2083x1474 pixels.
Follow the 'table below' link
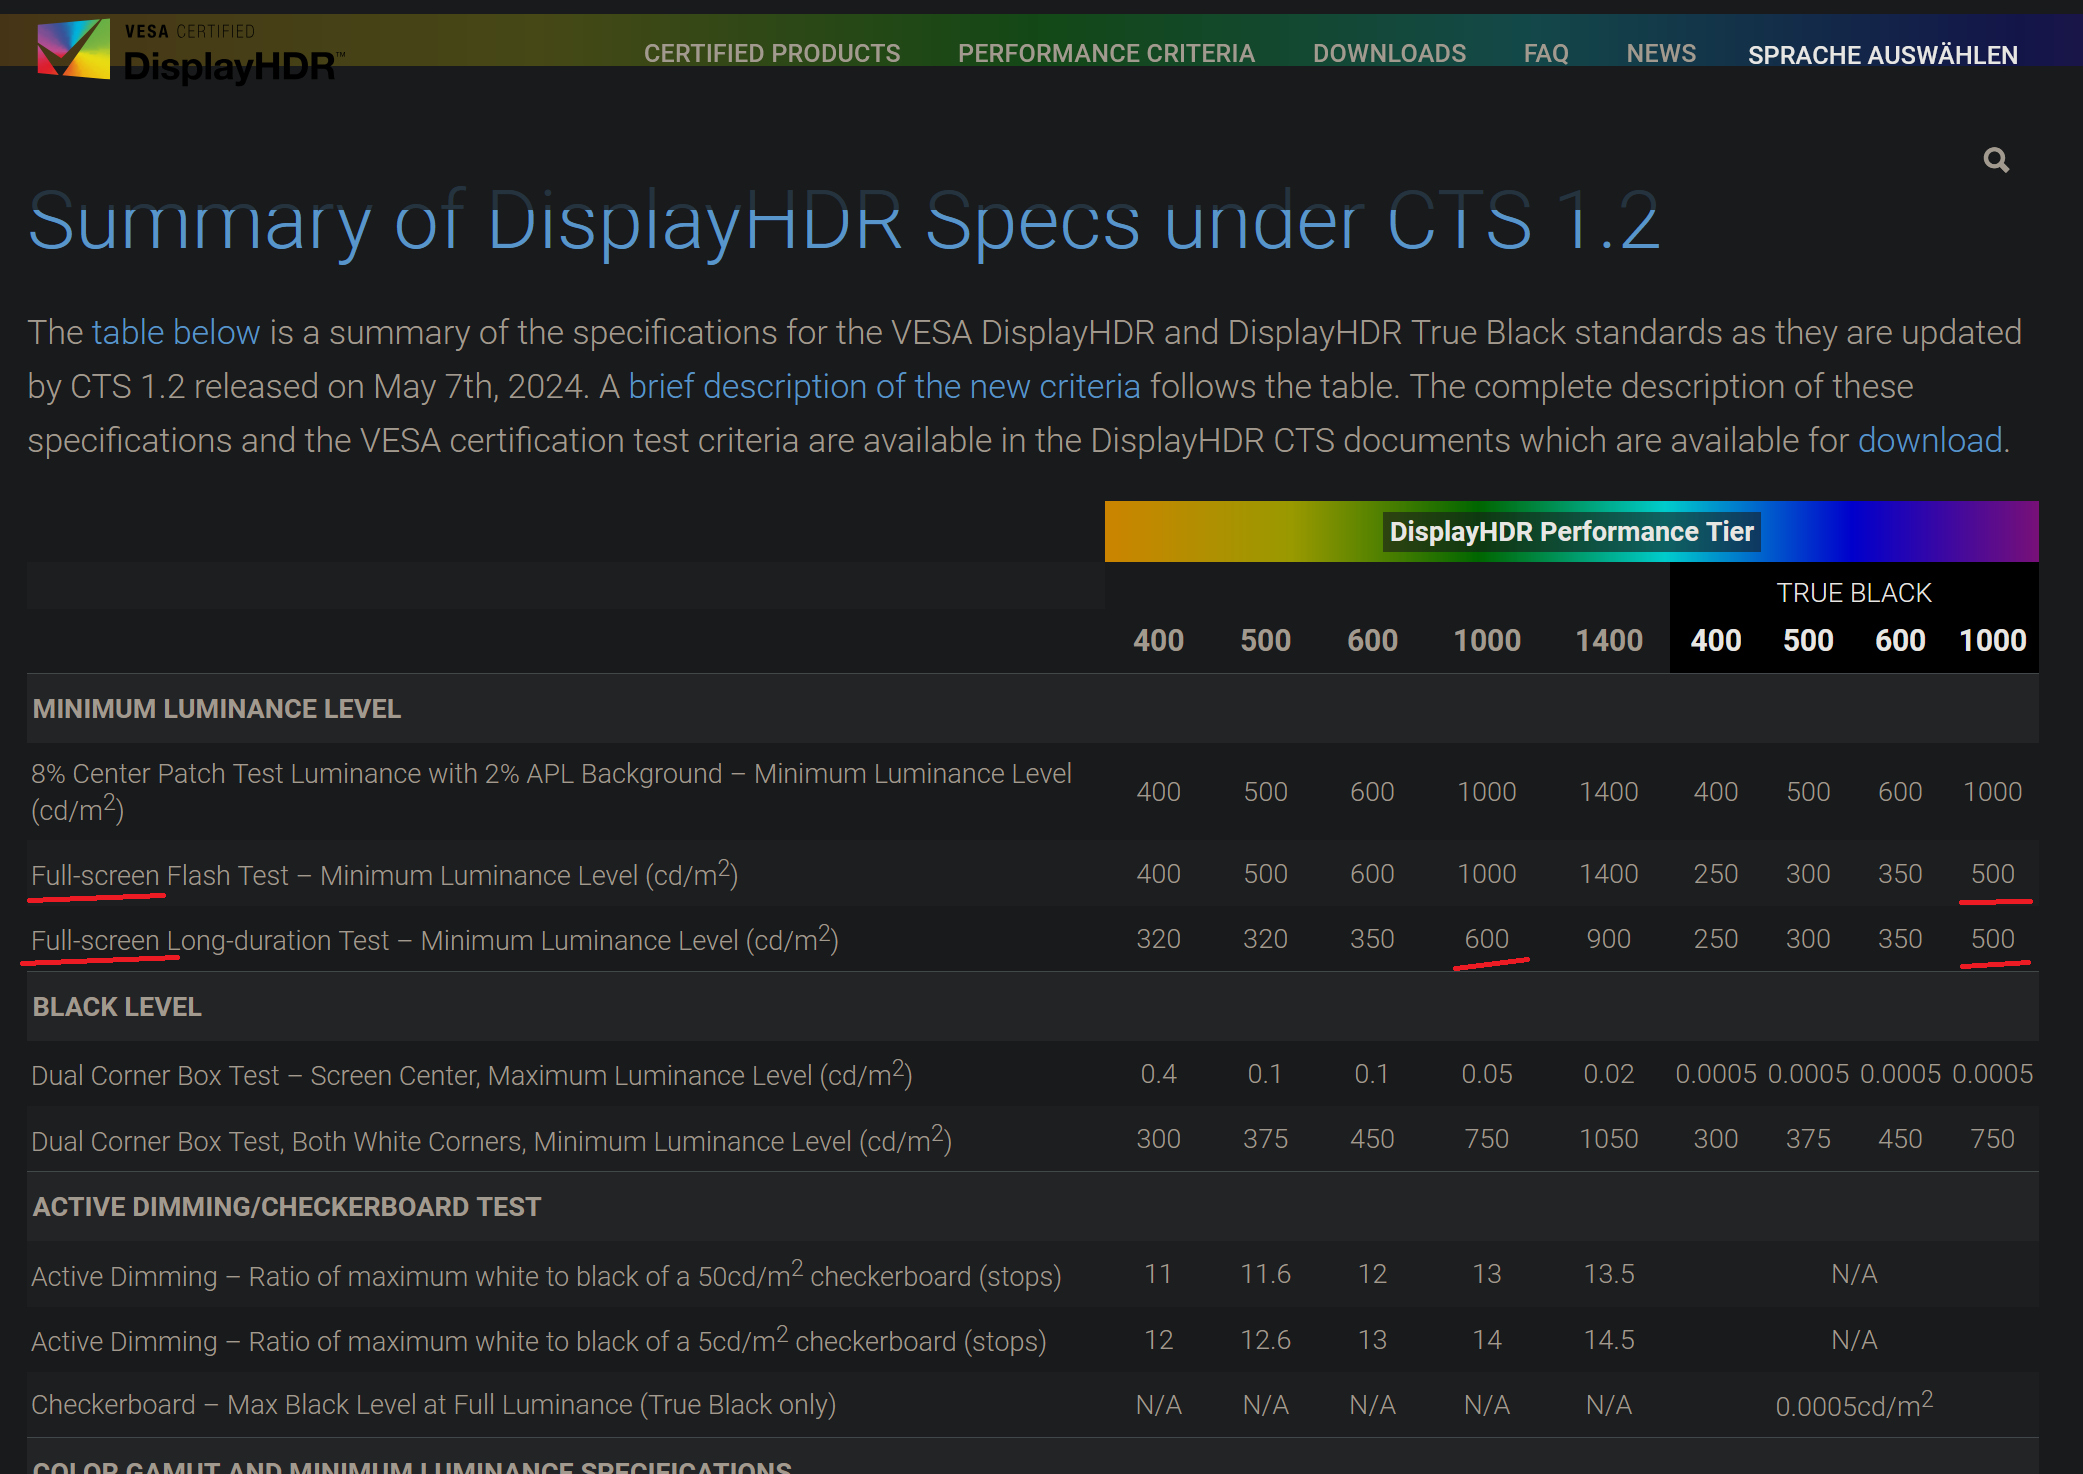coord(176,332)
